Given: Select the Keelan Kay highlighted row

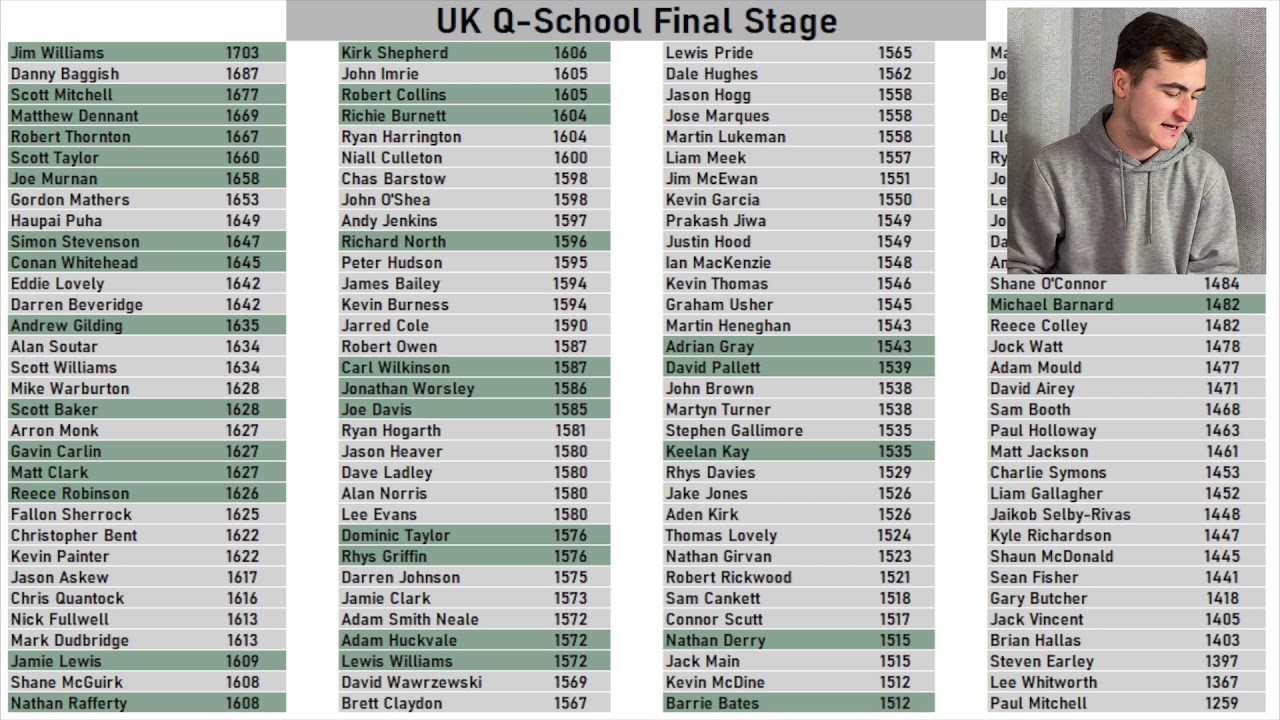Looking at the screenshot, I should (x=799, y=451).
